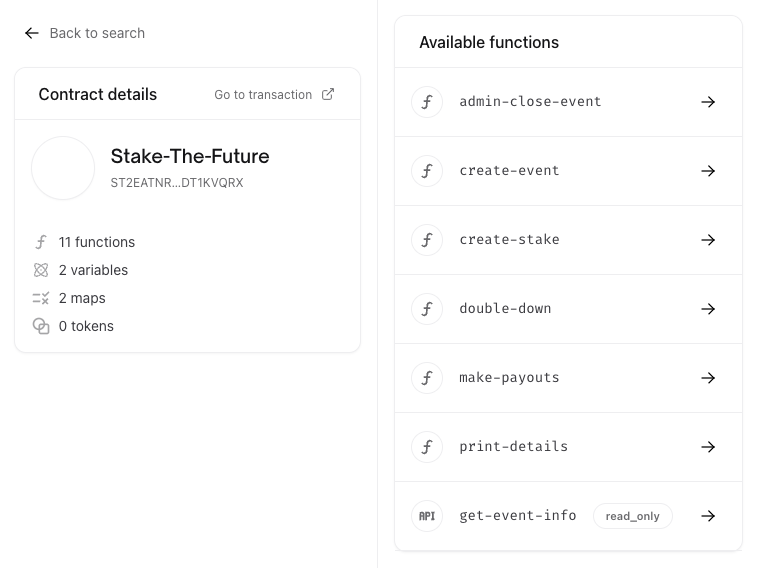Click the function icon next to admin-close-event

[x=427, y=102]
